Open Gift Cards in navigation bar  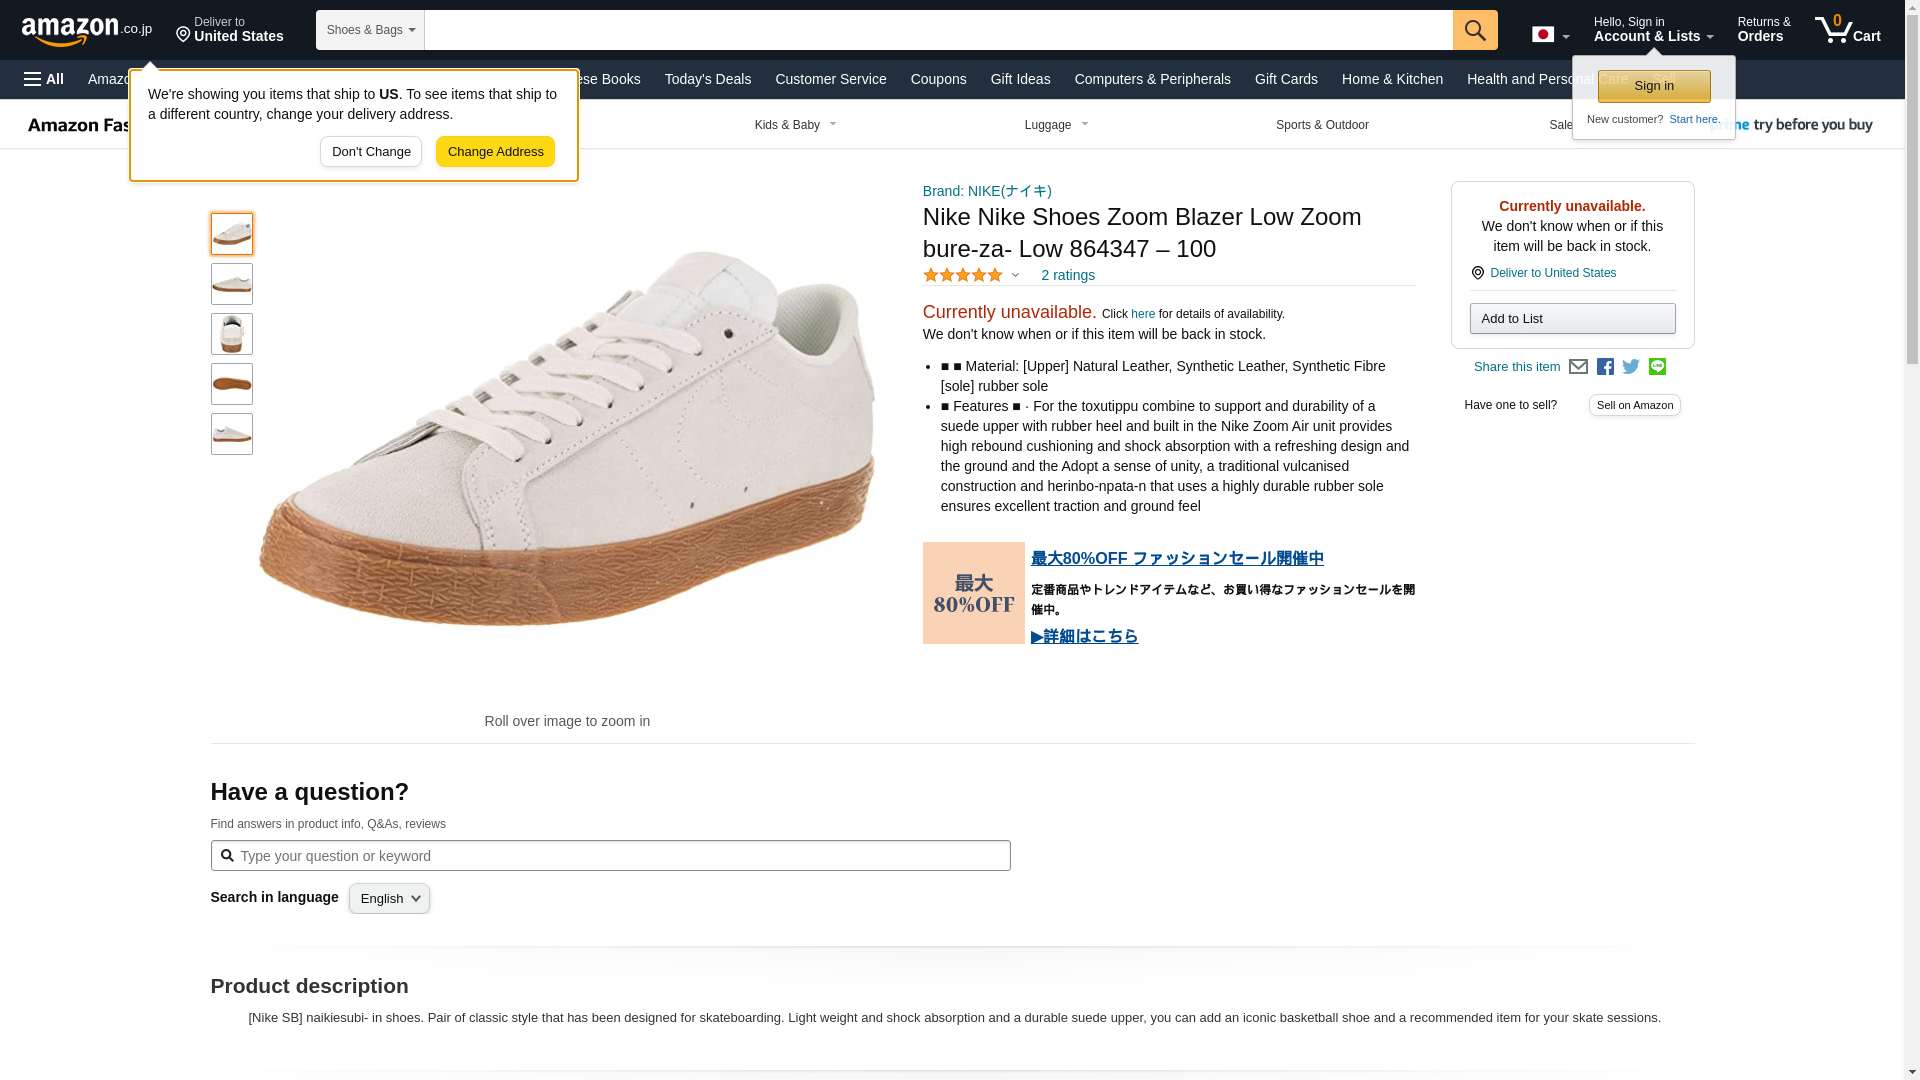(x=1286, y=79)
